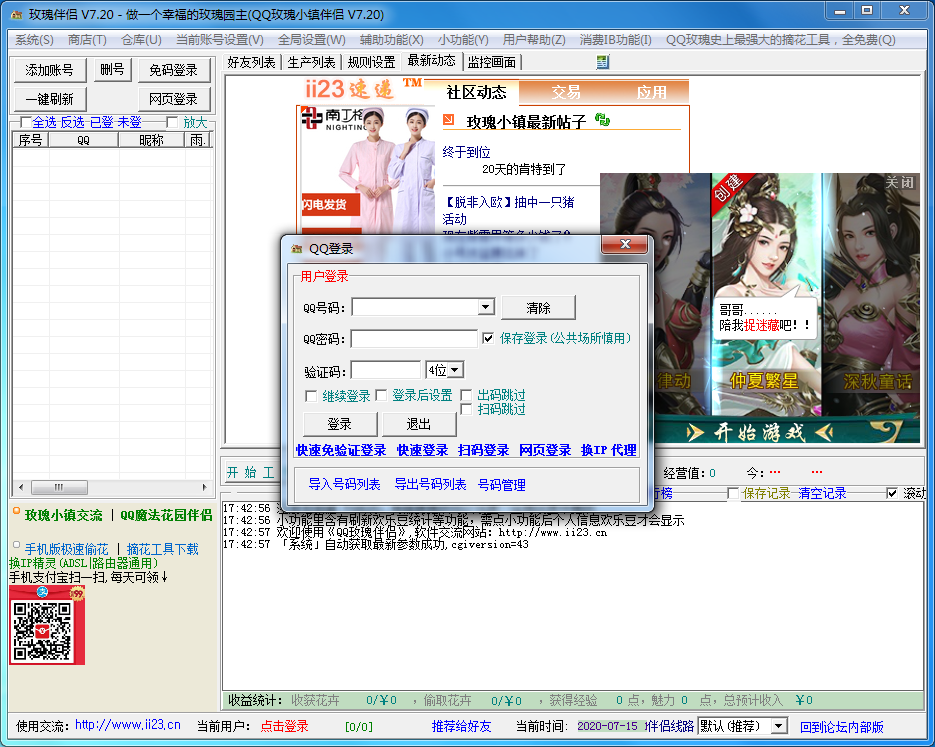Click into the QQ密码 input field
The image size is (935, 747).
(x=414, y=339)
